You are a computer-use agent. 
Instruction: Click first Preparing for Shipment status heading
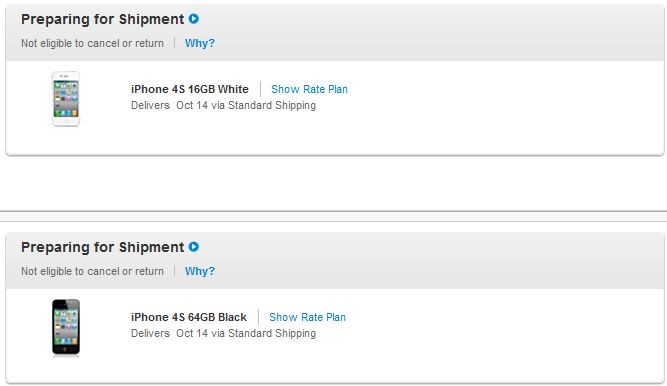[x=103, y=19]
